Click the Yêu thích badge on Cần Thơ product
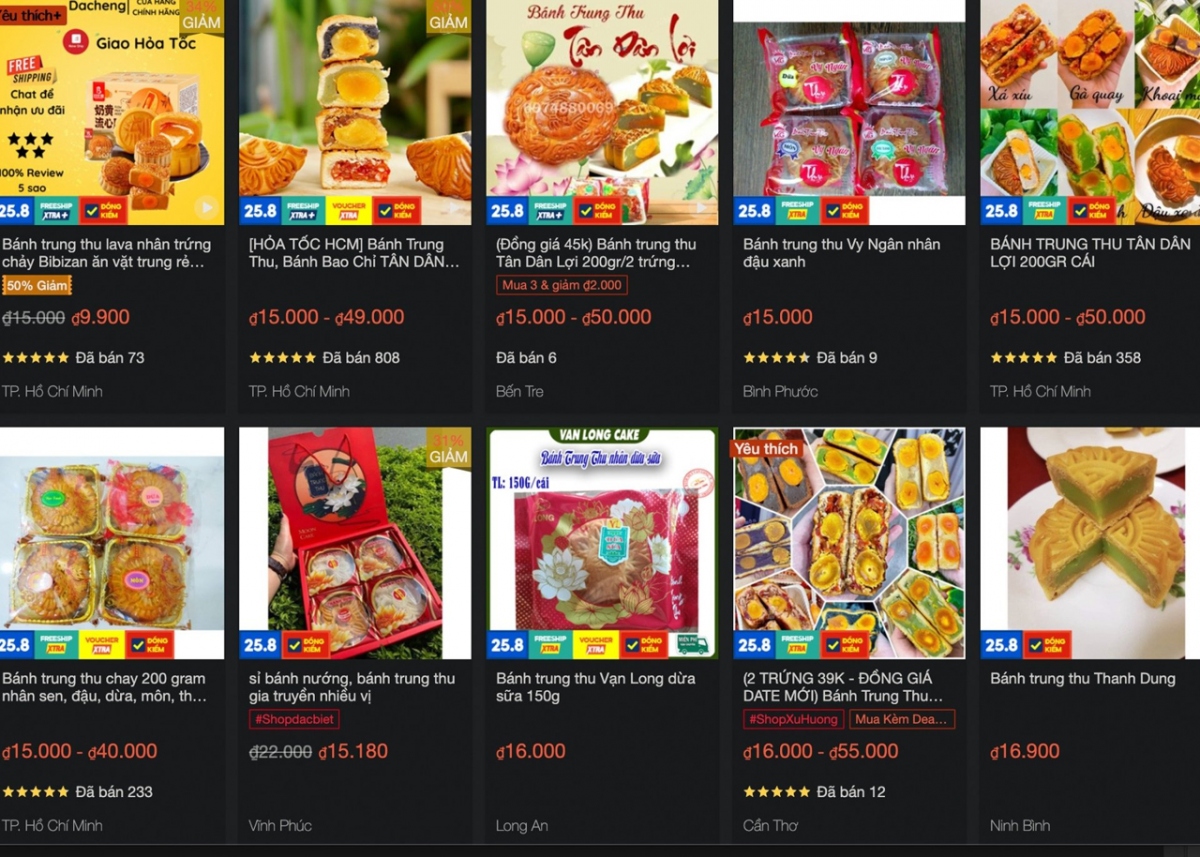The width and height of the screenshot is (1200, 857). [x=765, y=449]
